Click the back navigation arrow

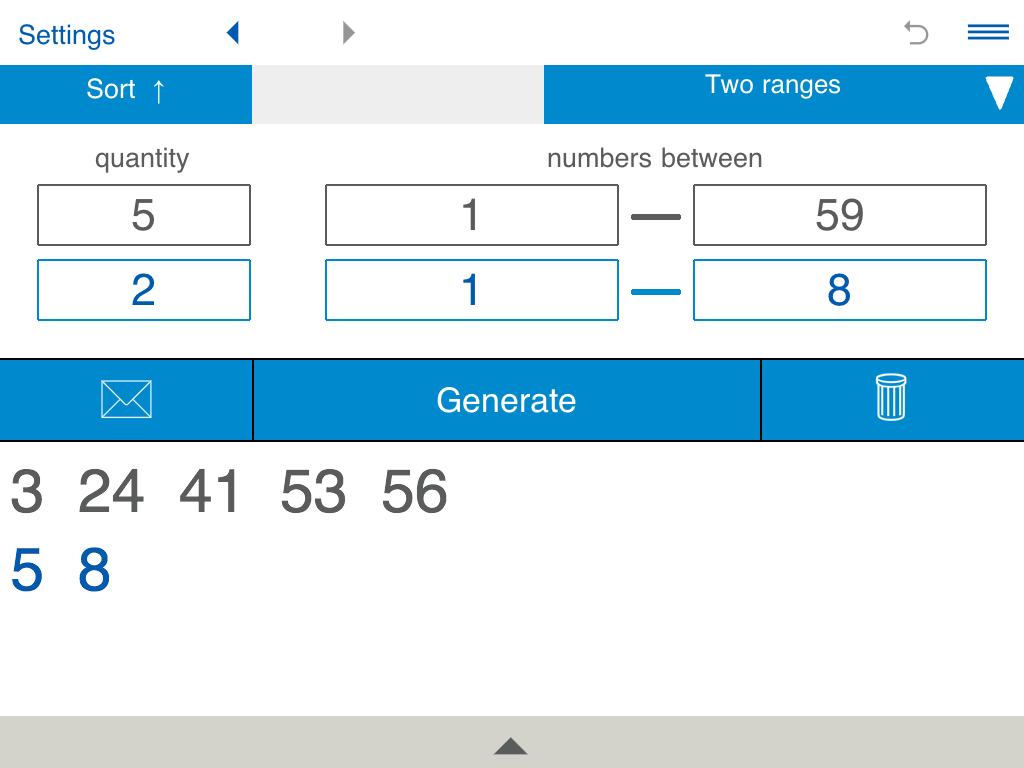click(232, 32)
